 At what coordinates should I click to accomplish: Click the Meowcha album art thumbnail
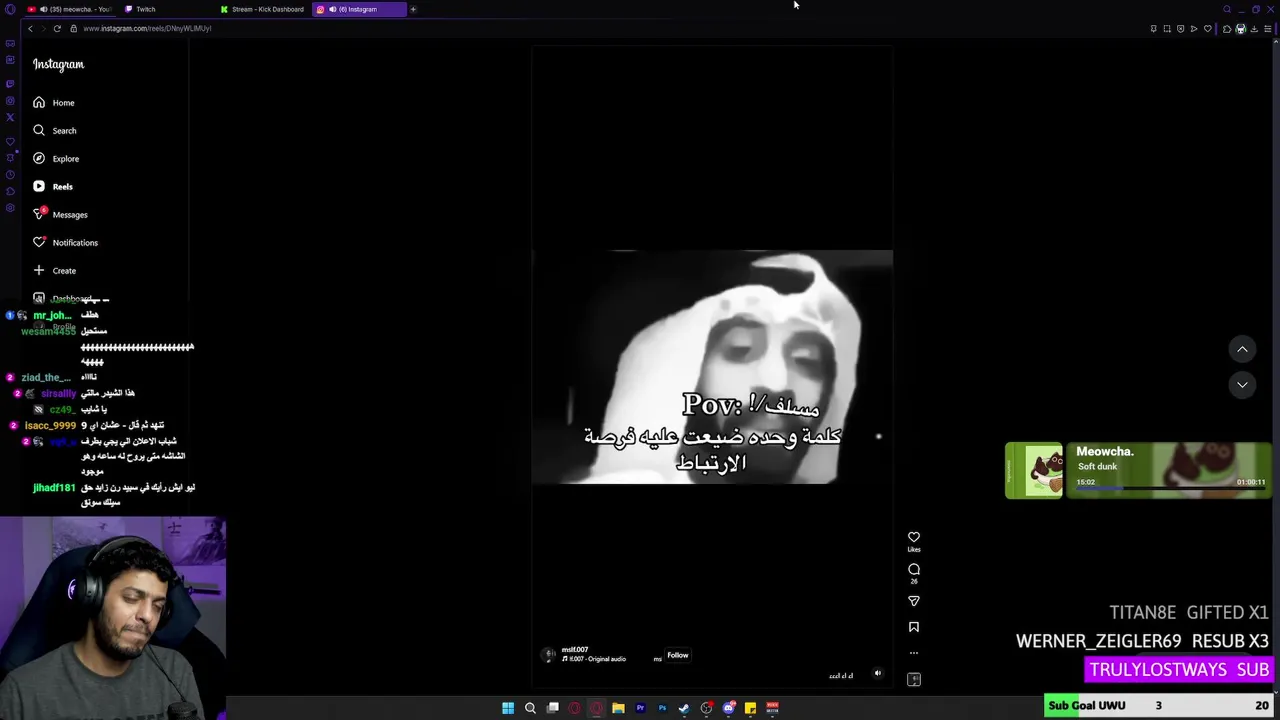[1034, 470]
